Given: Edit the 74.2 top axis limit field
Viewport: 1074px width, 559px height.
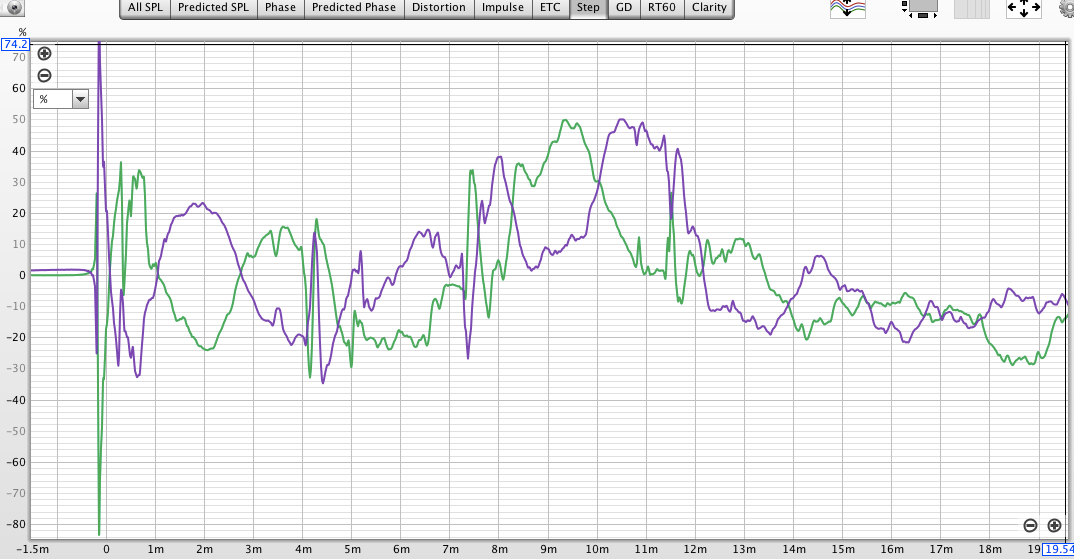Looking at the screenshot, I should tap(15, 45).
